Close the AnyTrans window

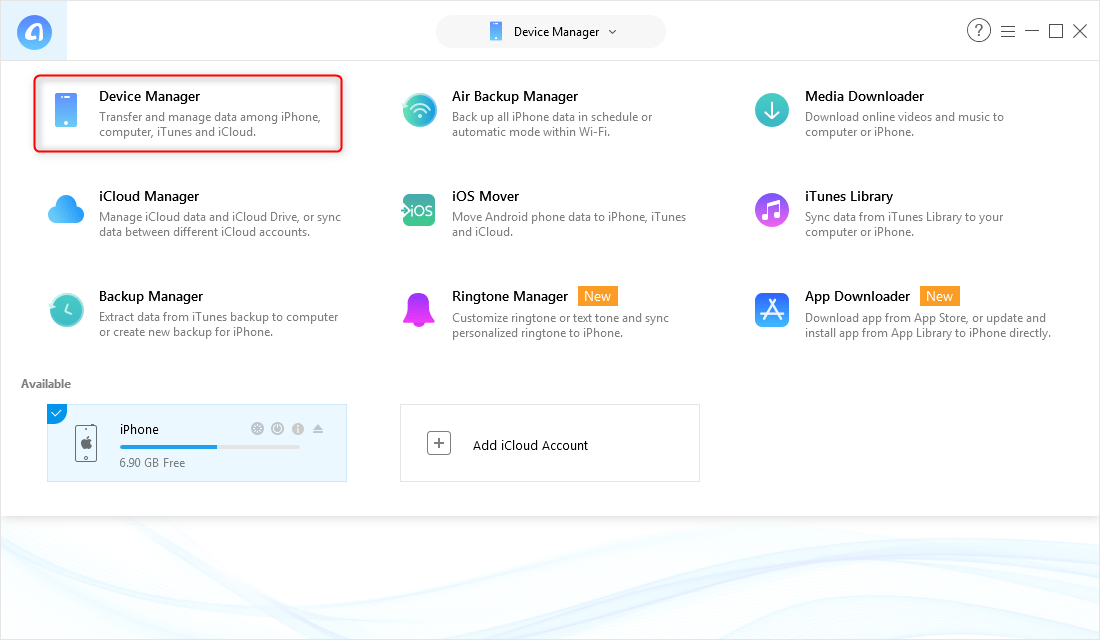click(x=1080, y=31)
